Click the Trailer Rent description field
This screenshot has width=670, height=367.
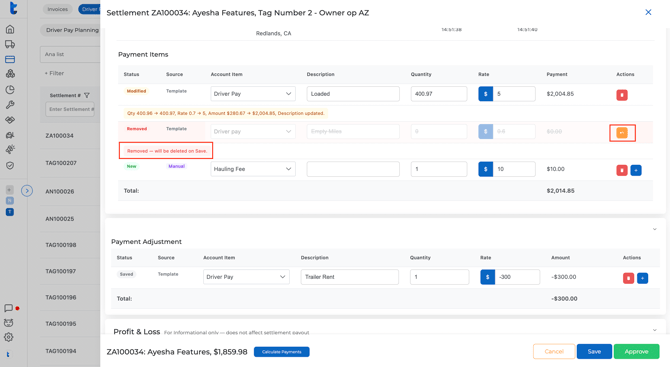(350, 277)
